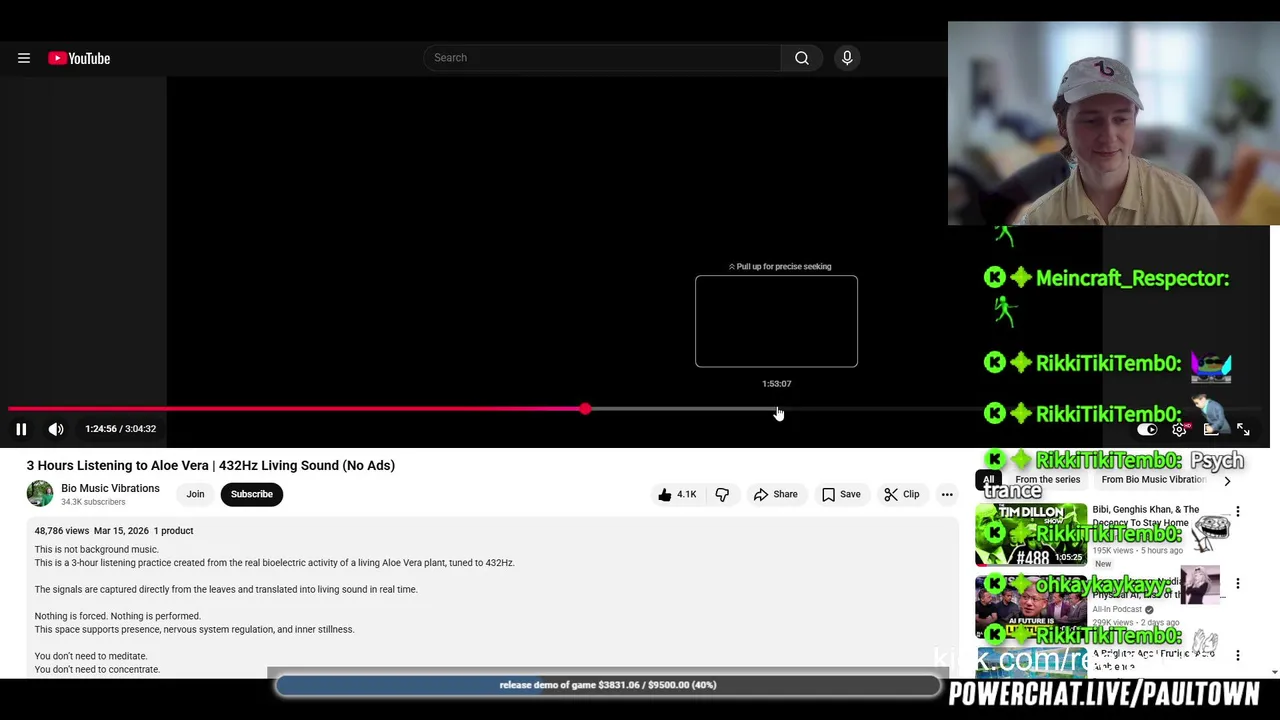Open 'Bibi, Genghis Khan' video title
This screenshot has width=1280, height=720.
click(x=1146, y=516)
